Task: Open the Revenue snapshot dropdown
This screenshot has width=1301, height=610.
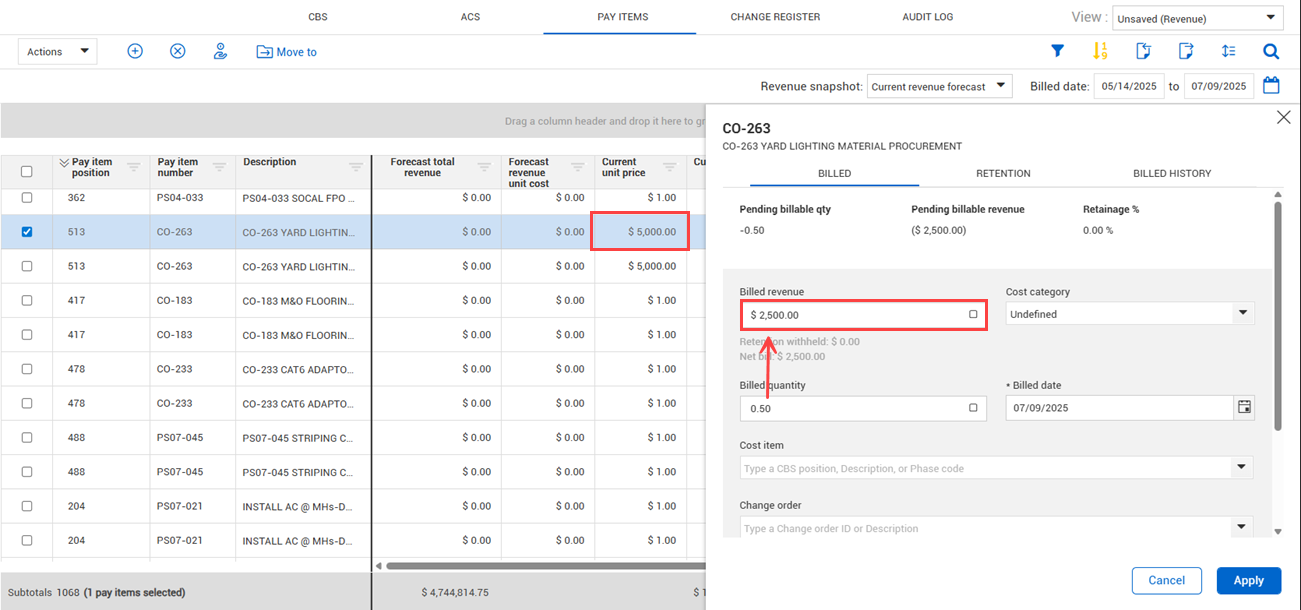Action: [939, 87]
